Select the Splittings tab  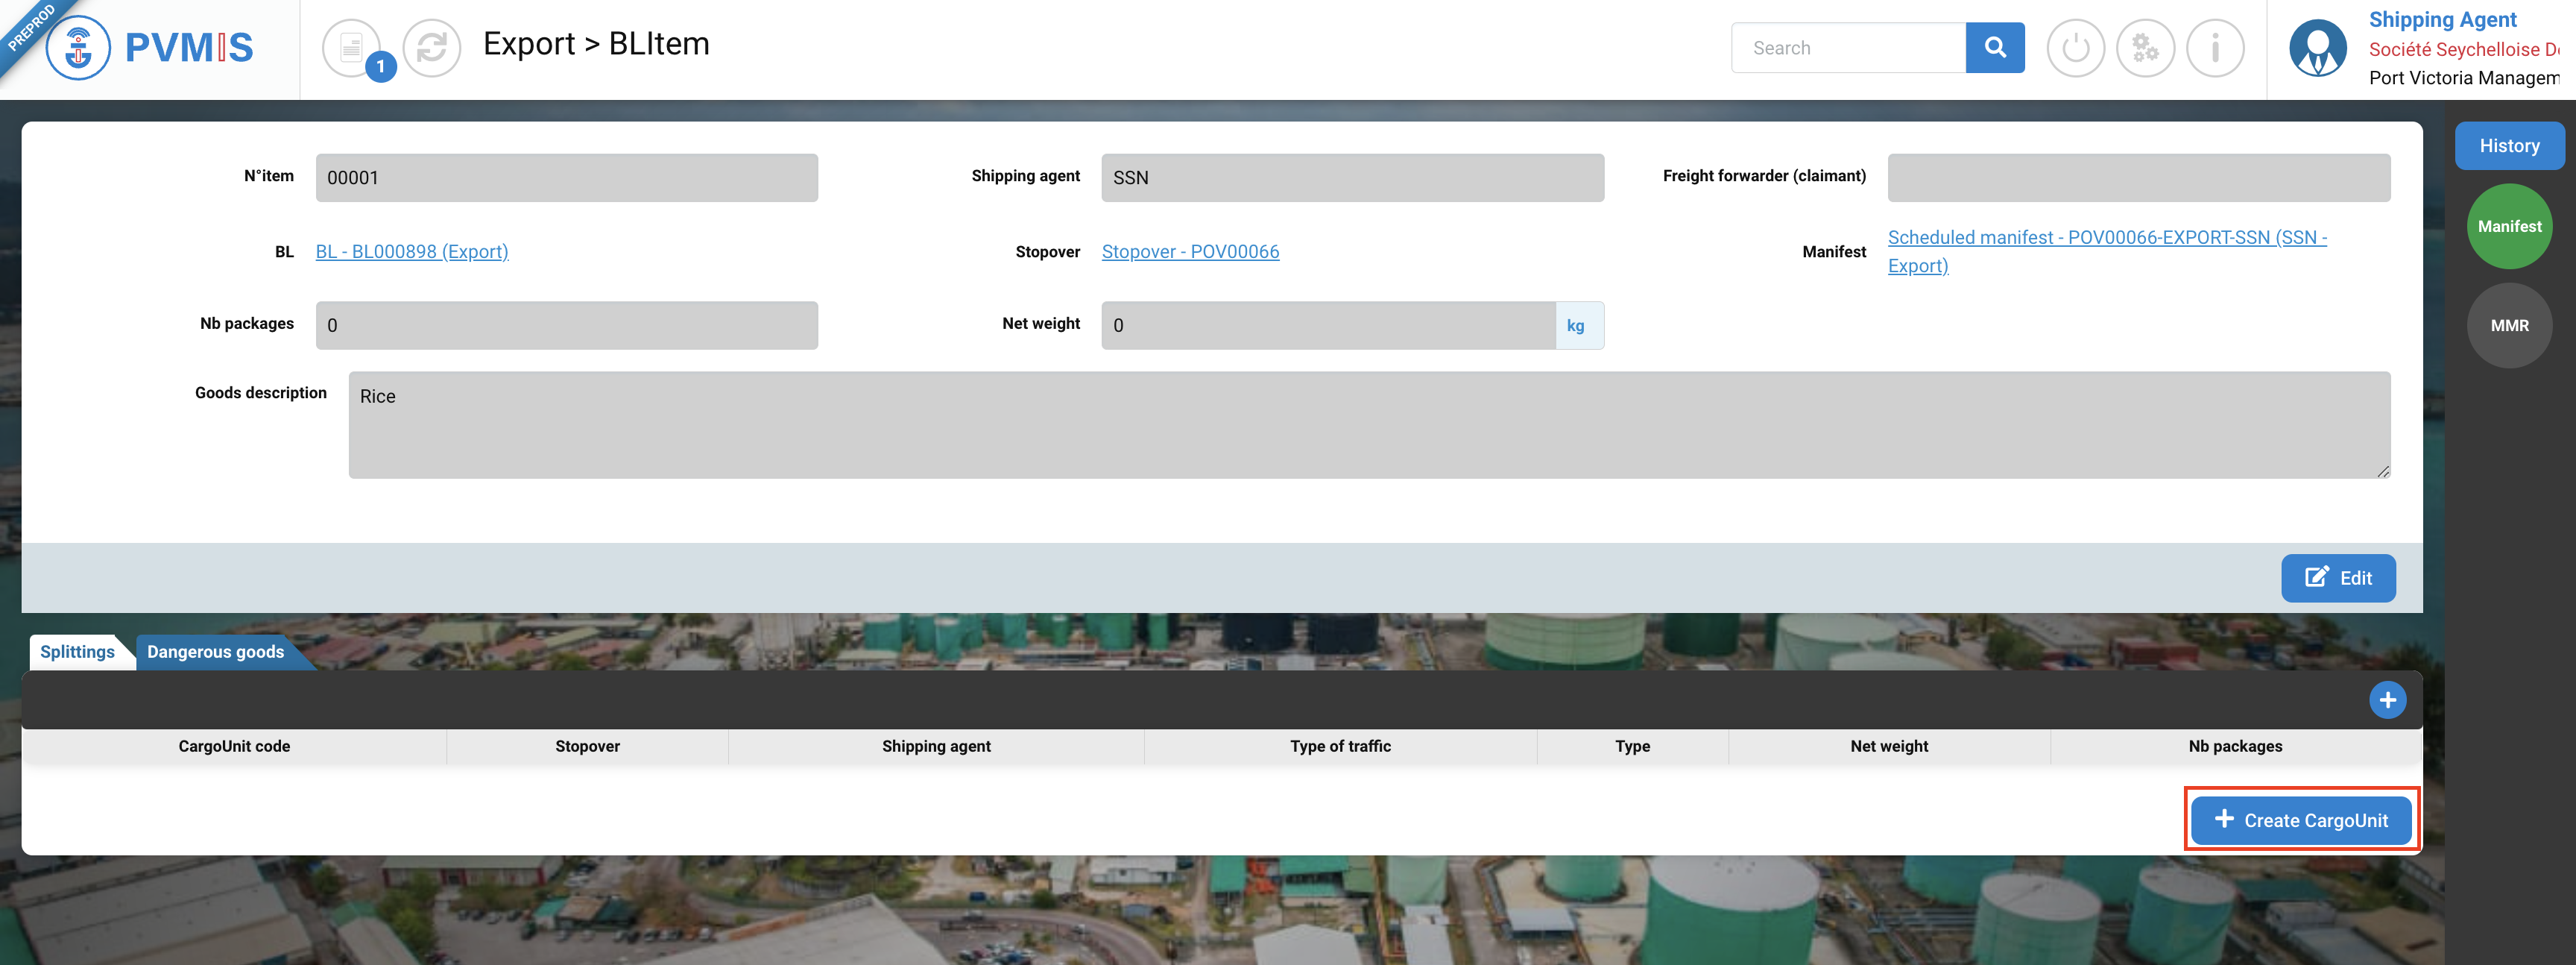pyautogui.click(x=77, y=652)
